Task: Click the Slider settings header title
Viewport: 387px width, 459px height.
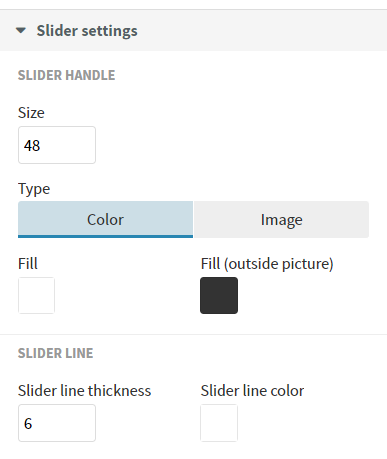Action: pyautogui.click(x=87, y=31)
